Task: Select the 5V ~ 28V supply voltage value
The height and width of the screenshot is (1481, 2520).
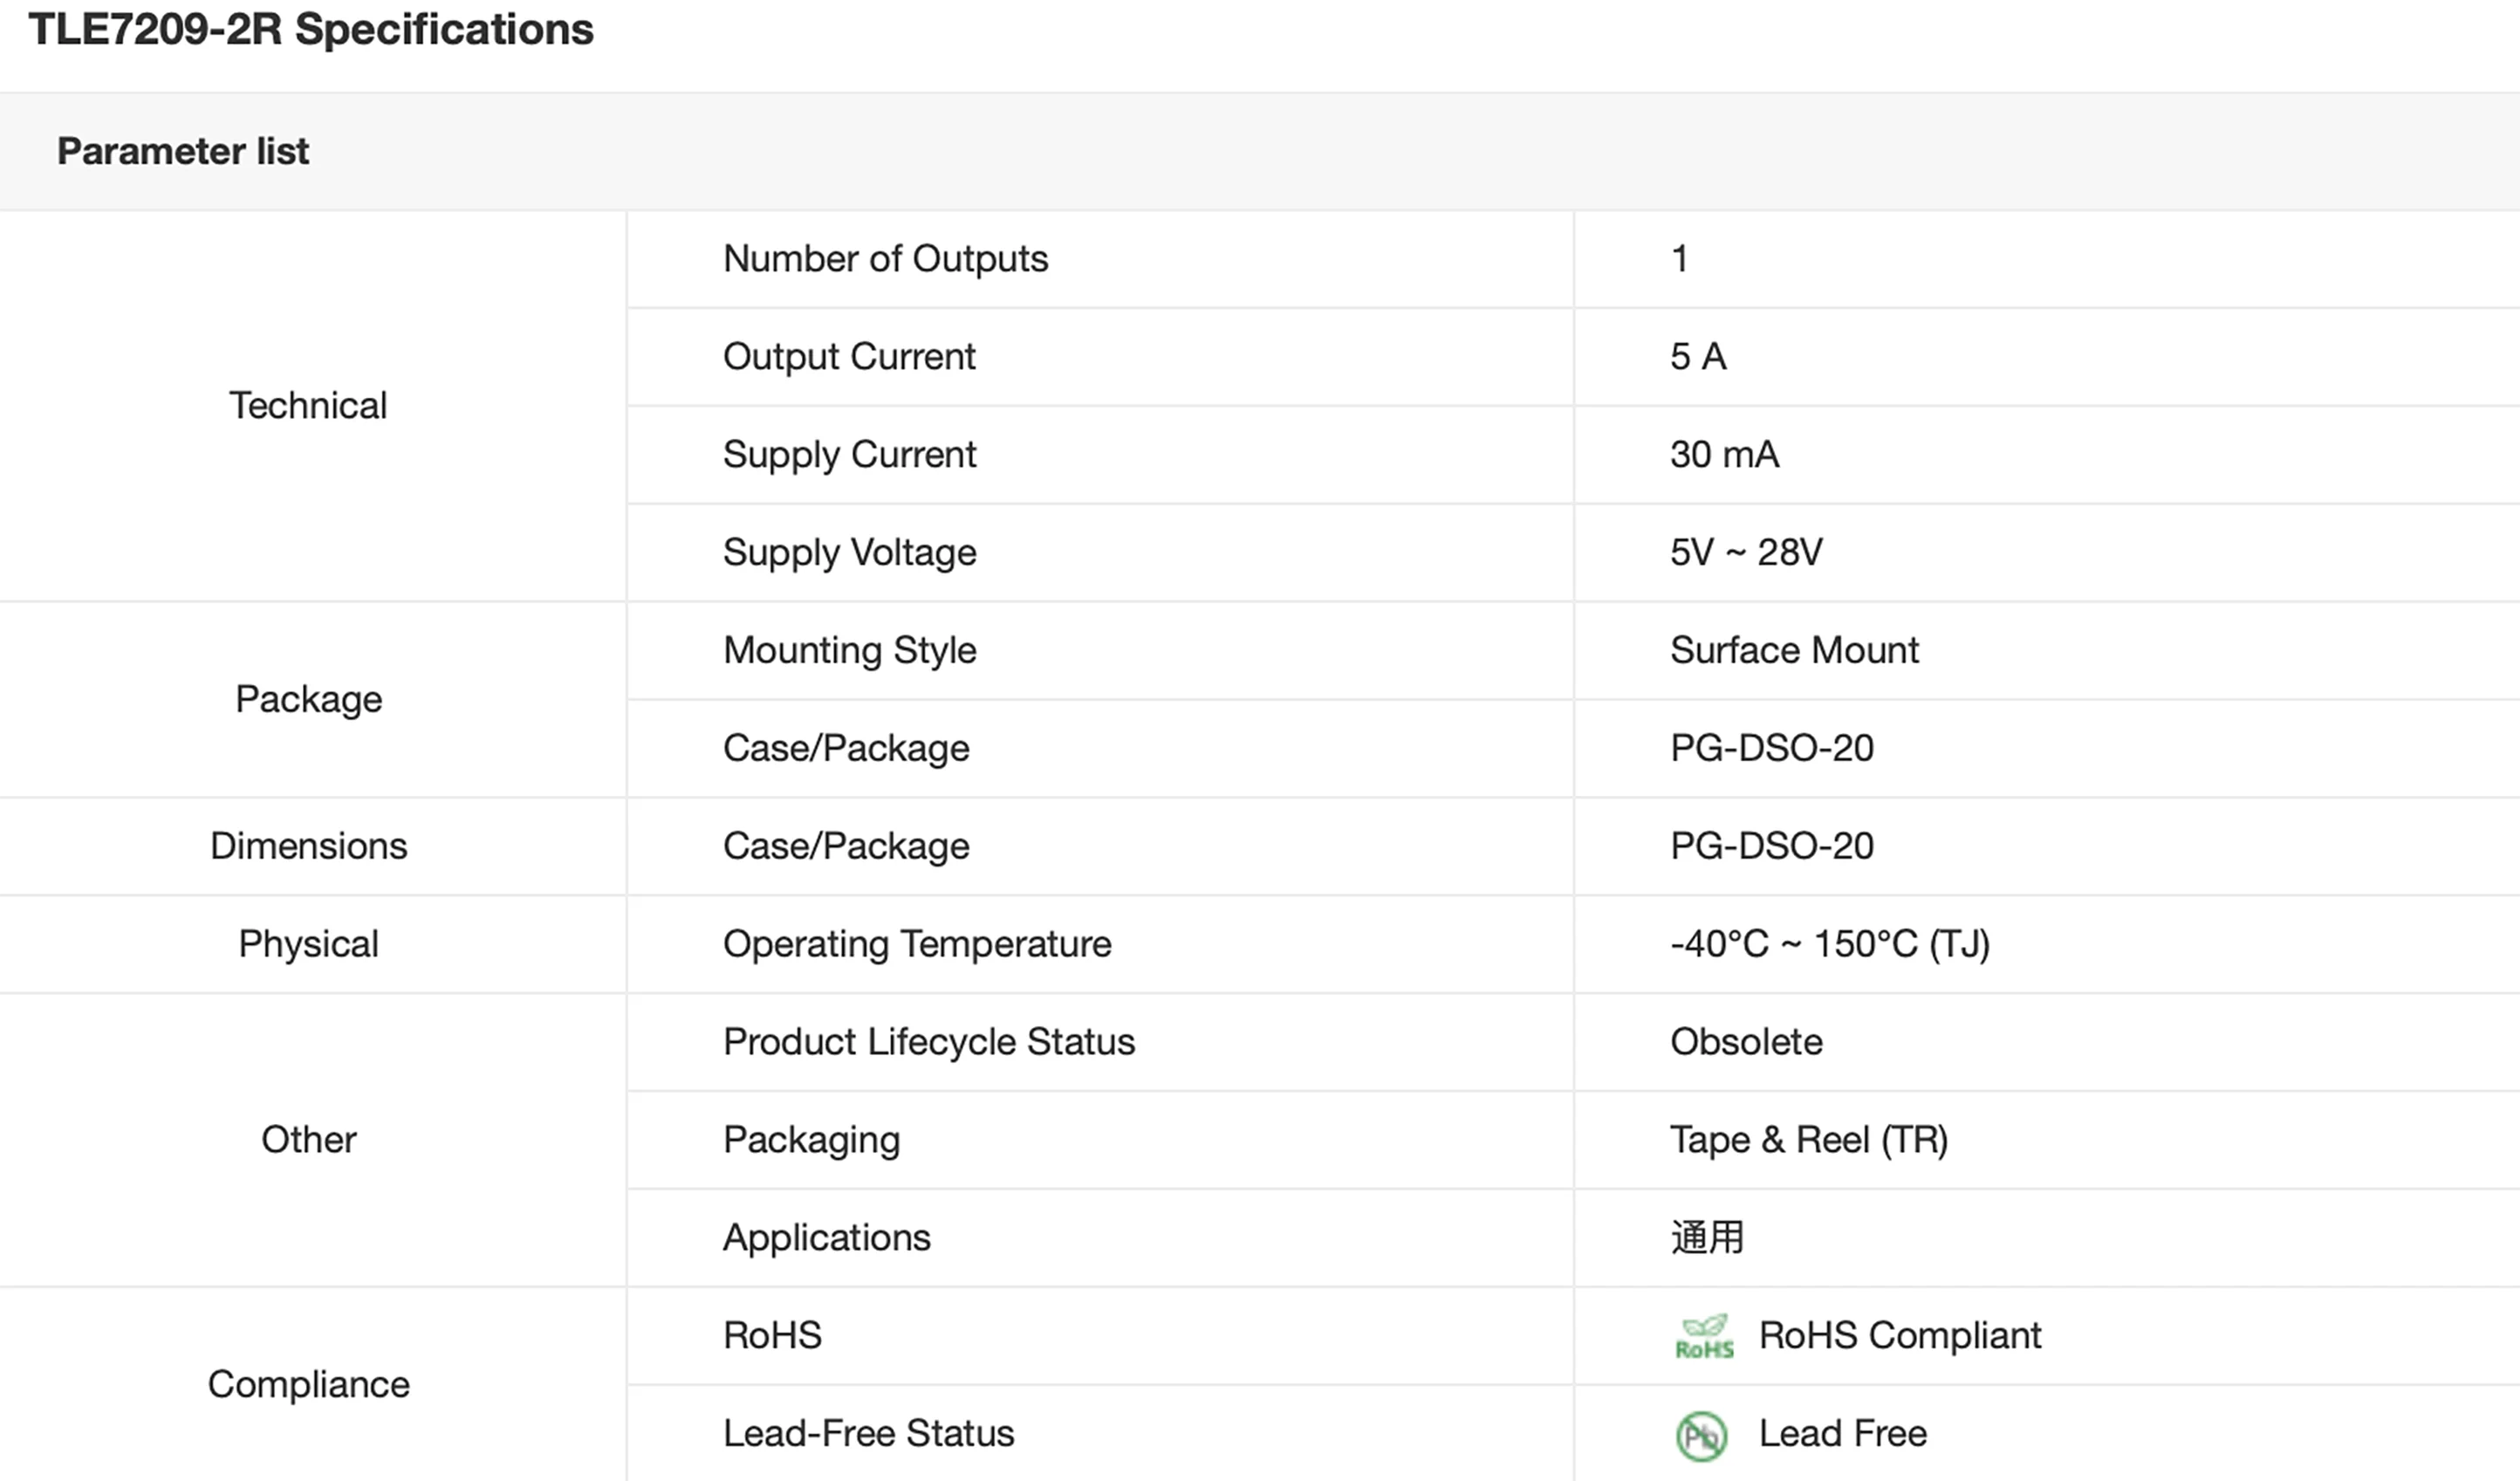Action: pyautogui.click(x=1746, y=553)
